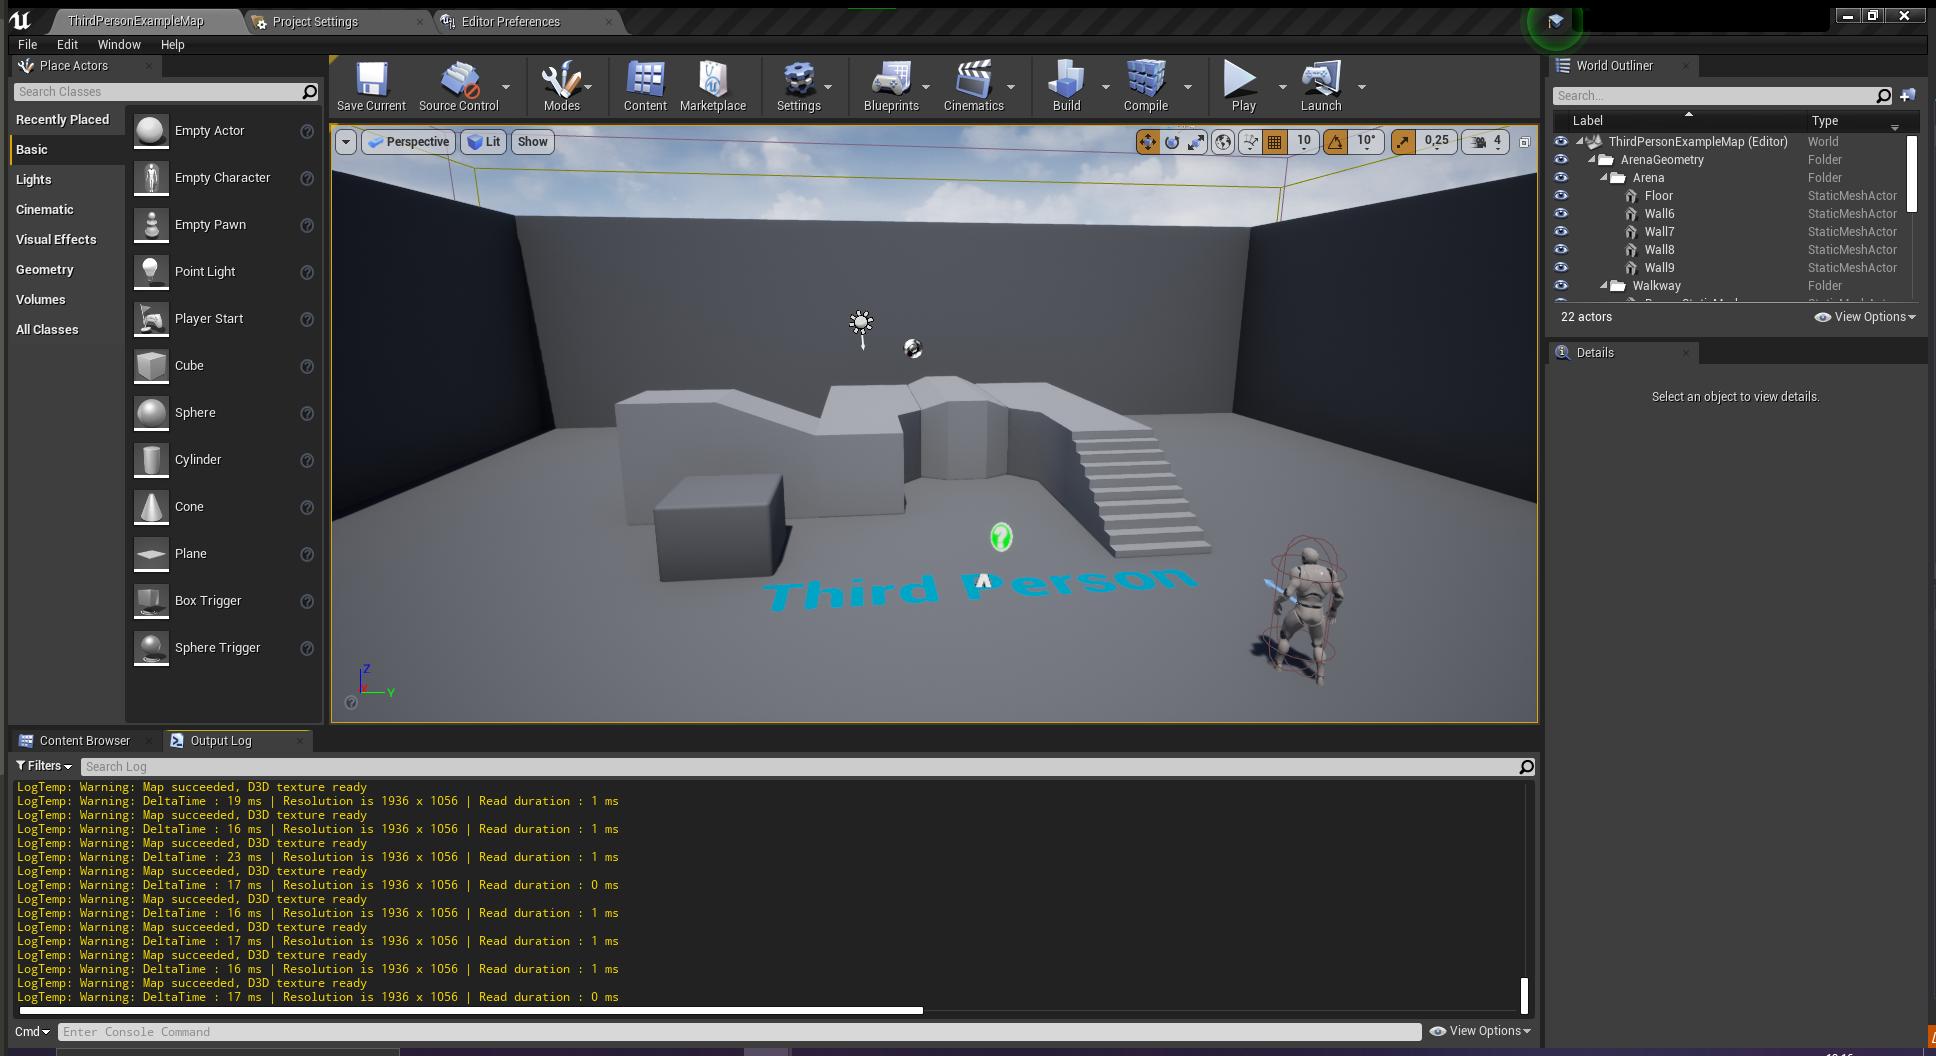Select the scale gizmo tool in viewport

1196,142
